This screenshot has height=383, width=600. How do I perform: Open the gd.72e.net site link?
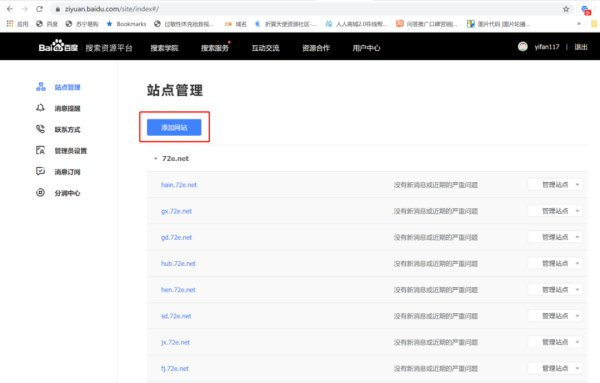click(176, 237)
